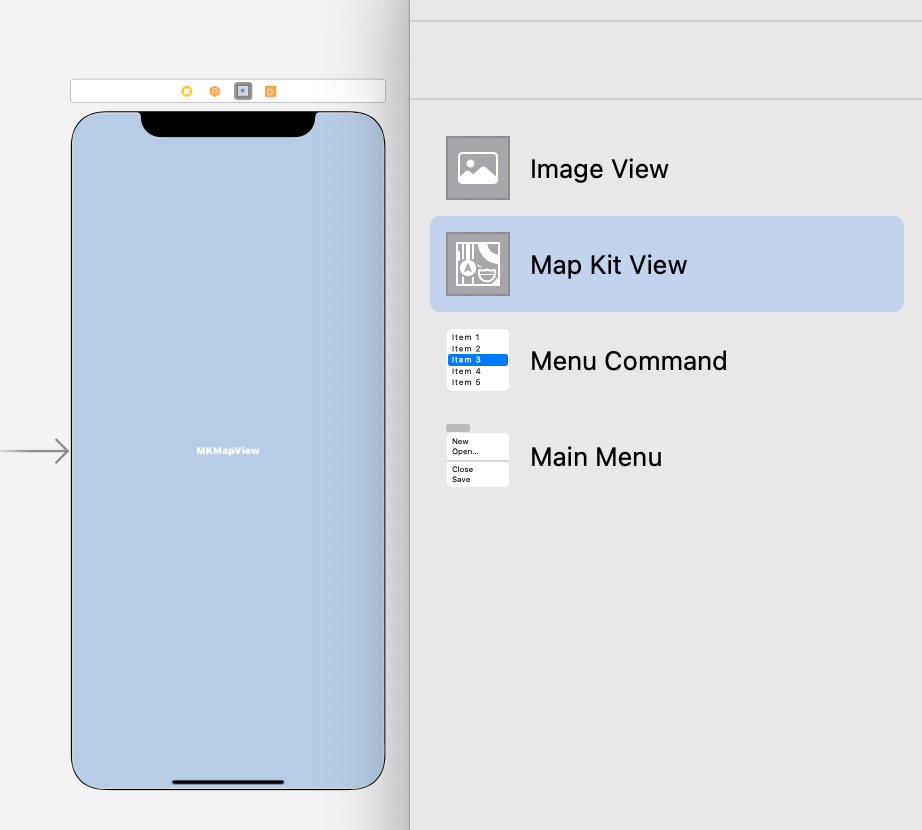Click the storyboard entry point arrow

tap(35, 450)
